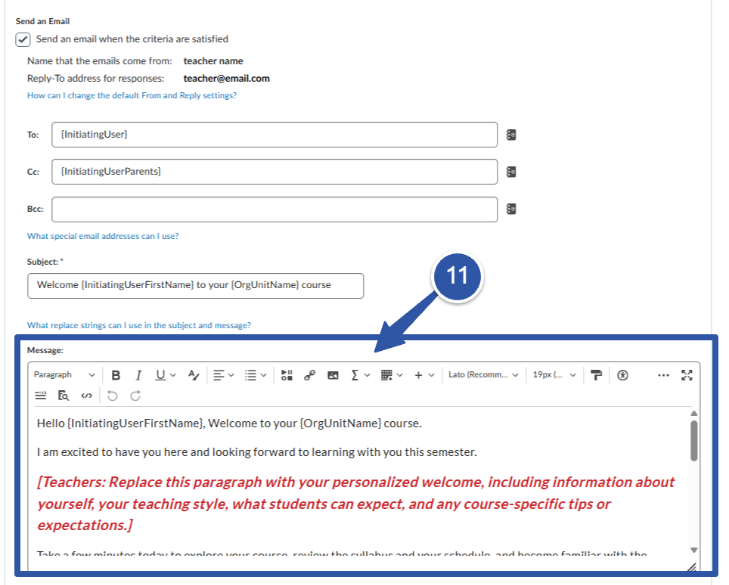729x585 pixels.
Task: Open address book for Cc field
Action: (511, 172)
